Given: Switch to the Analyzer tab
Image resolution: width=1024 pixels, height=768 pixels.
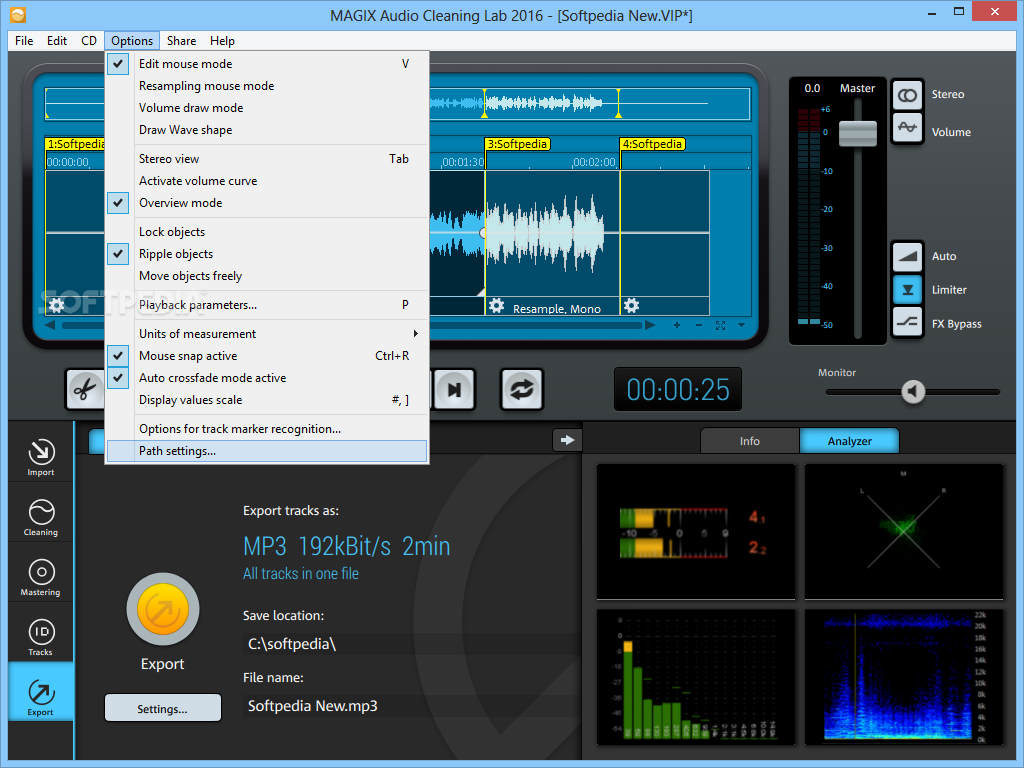Looking at the screenshot, I should click(850, 441).
